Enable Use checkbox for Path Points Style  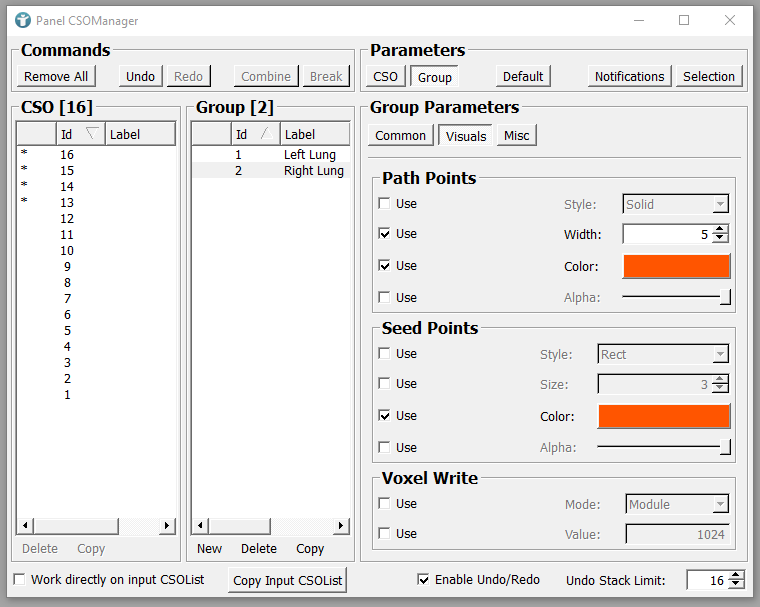(385, 204)
